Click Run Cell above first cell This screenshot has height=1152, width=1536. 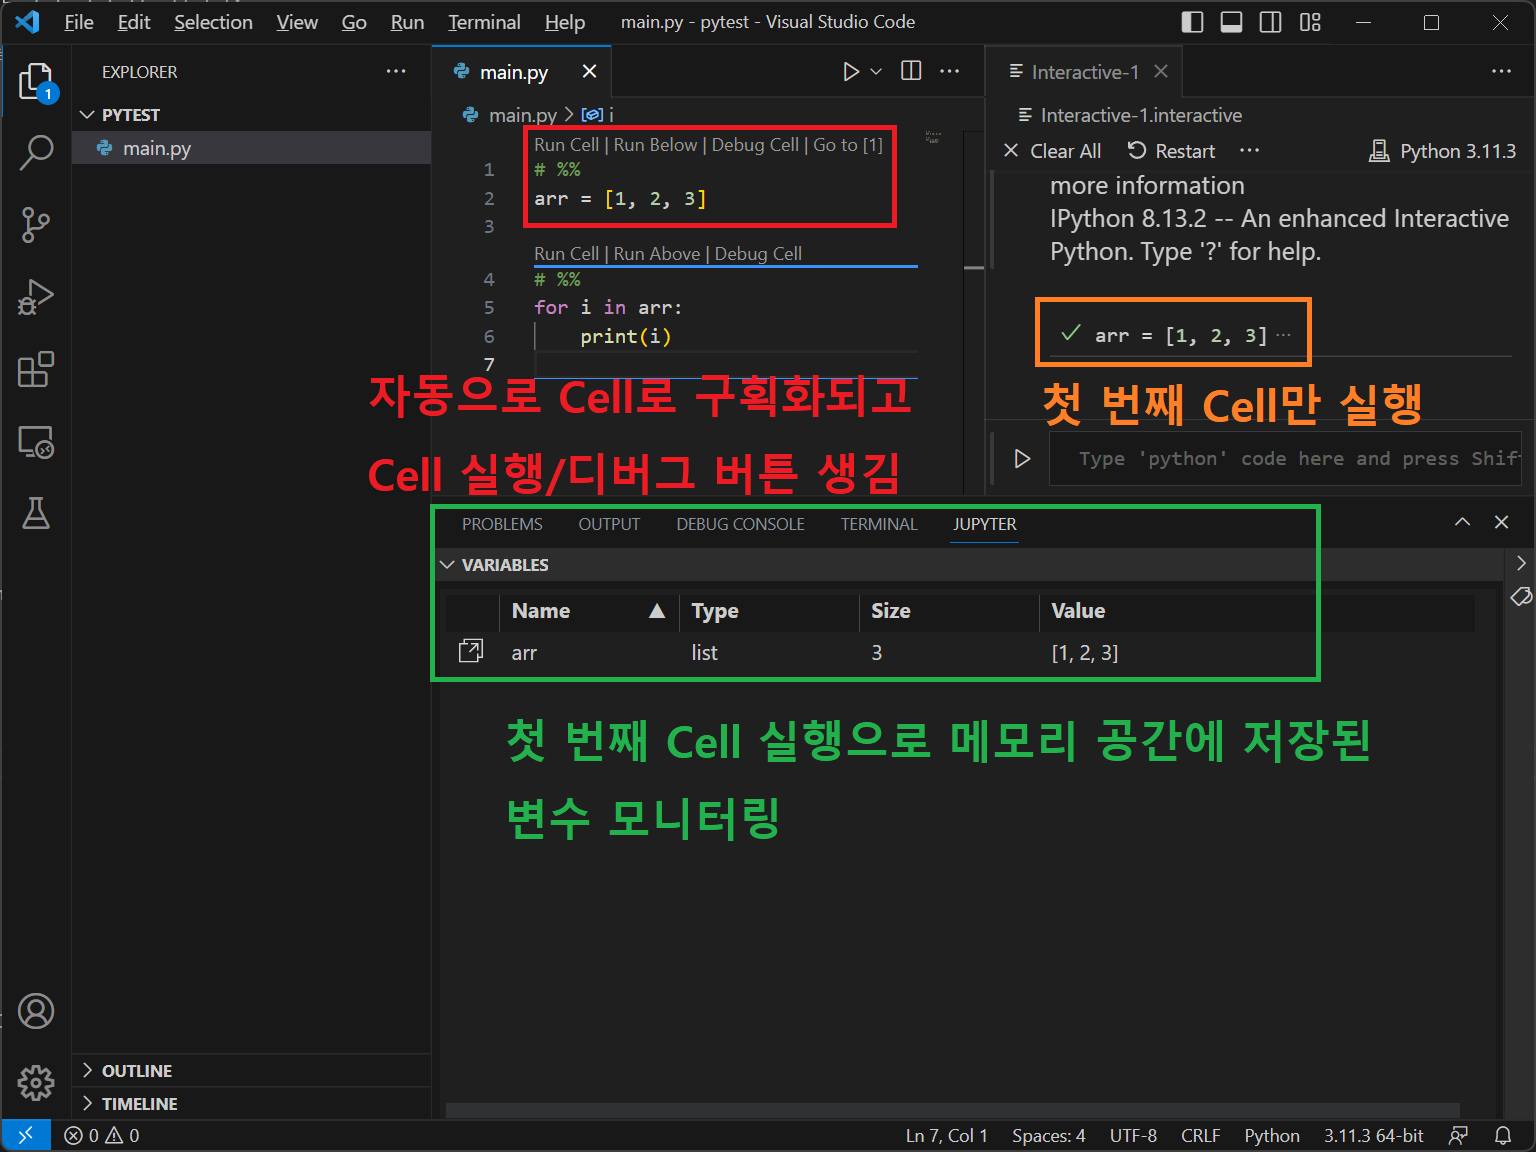point(566,145)
